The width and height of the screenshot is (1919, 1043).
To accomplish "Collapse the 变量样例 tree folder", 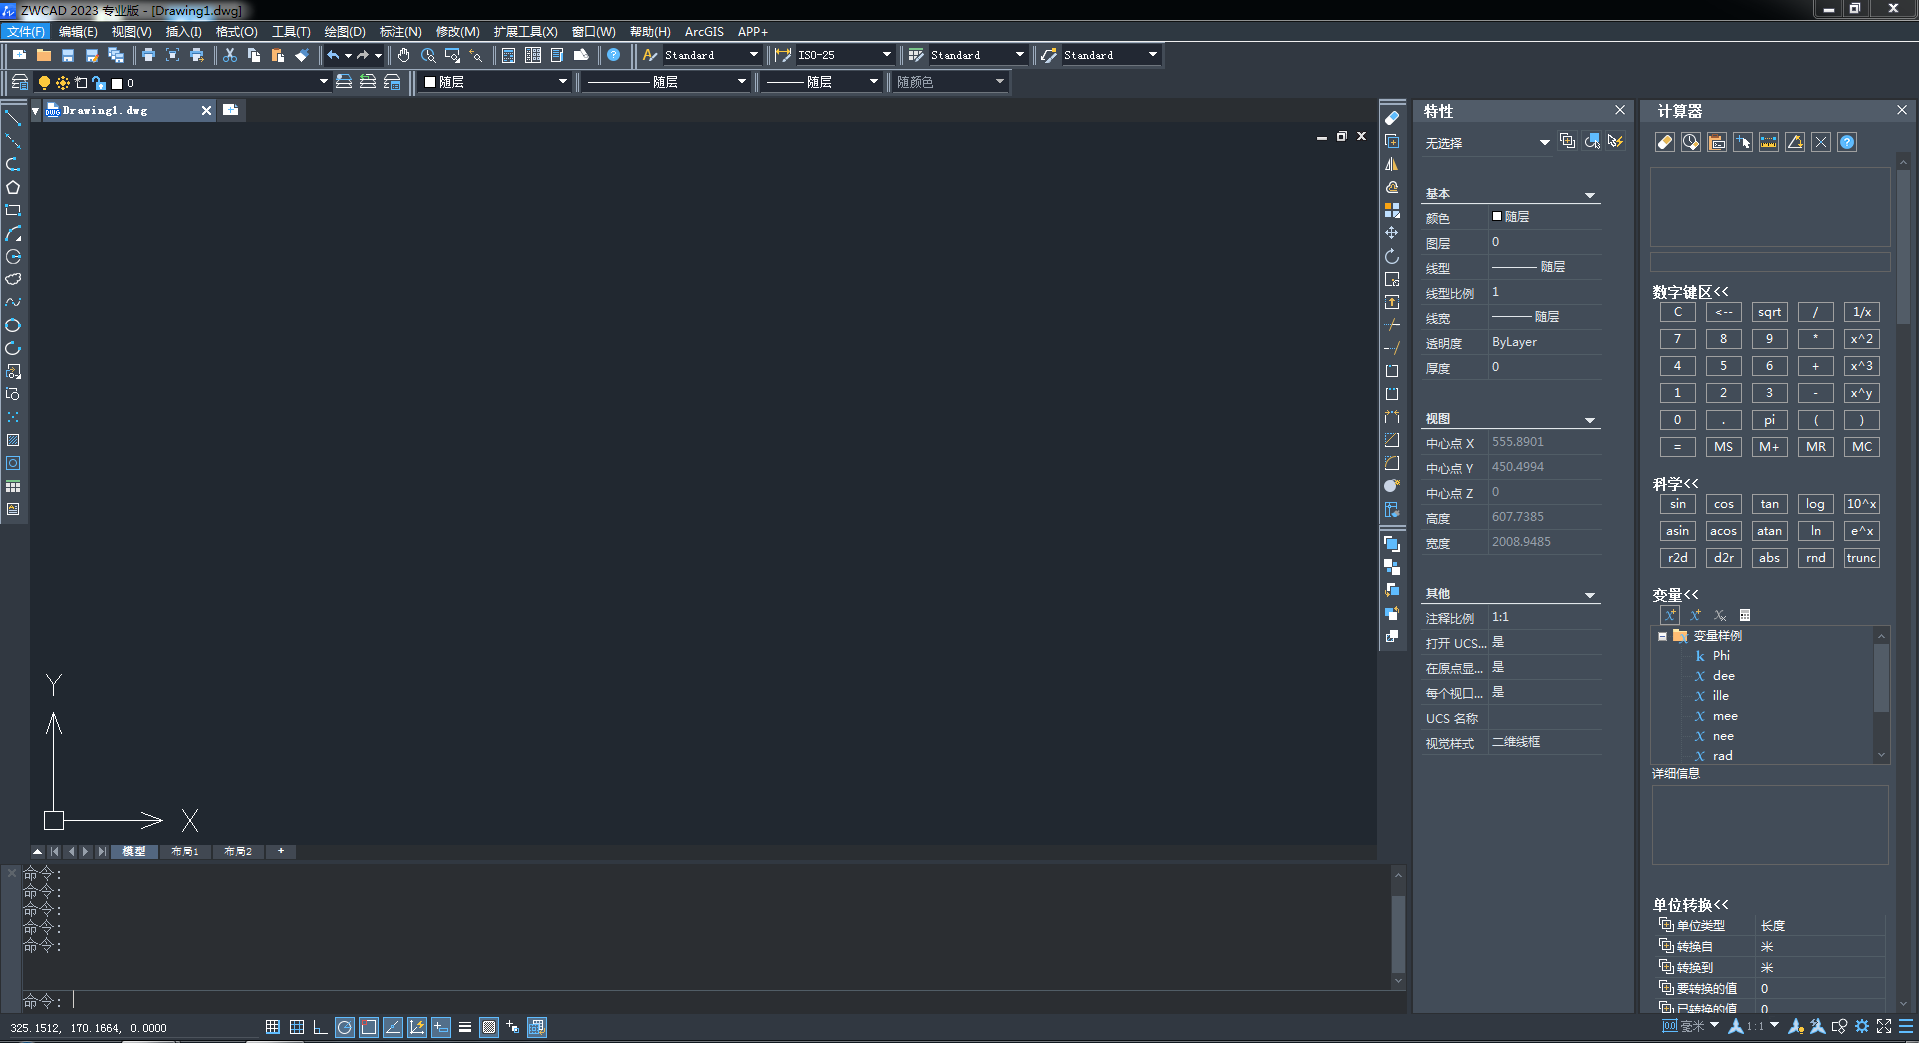I will click(x=1662, y=636).
